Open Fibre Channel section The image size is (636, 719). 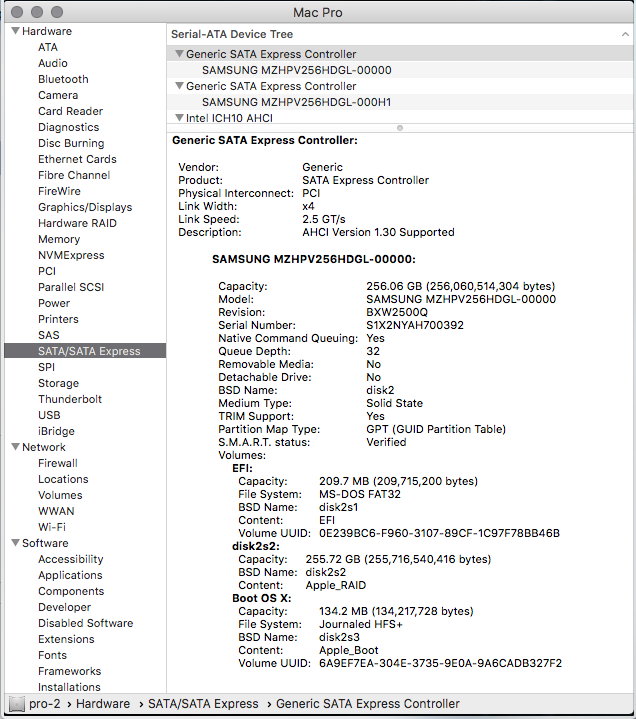tap(74, 175)
